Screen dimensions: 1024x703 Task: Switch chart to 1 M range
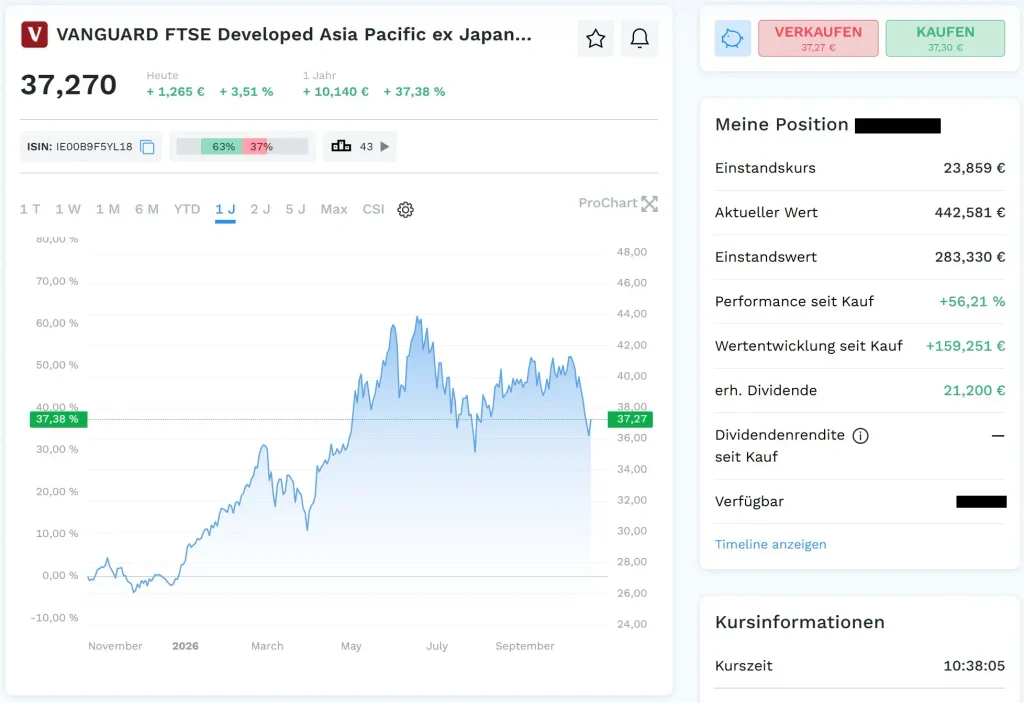point(108,209)
